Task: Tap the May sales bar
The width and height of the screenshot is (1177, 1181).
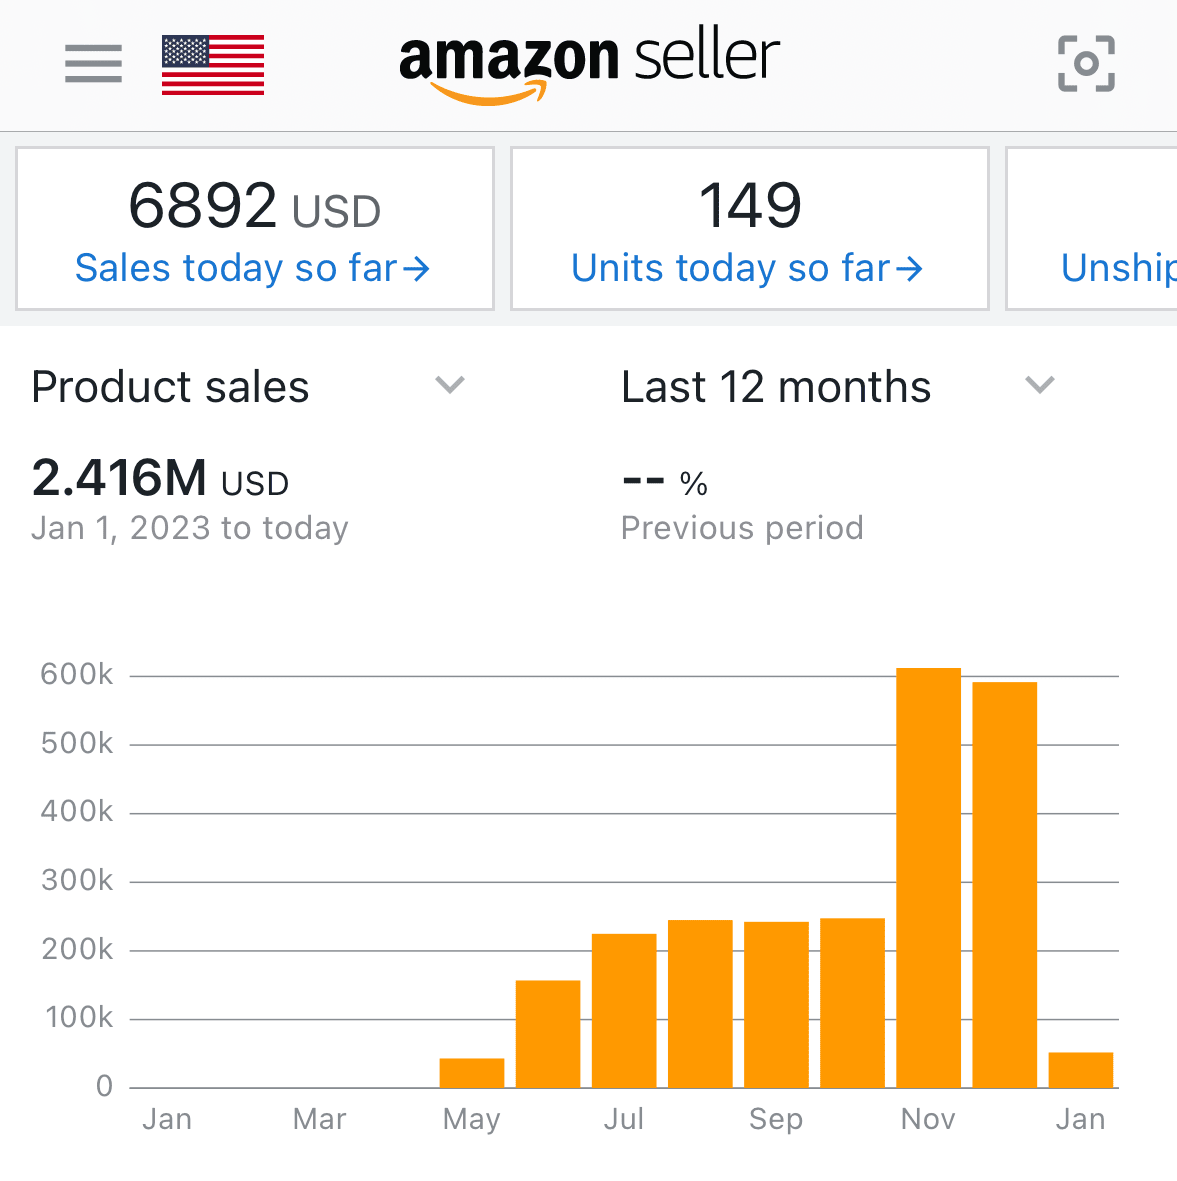Action: [x=472, y=1072]
